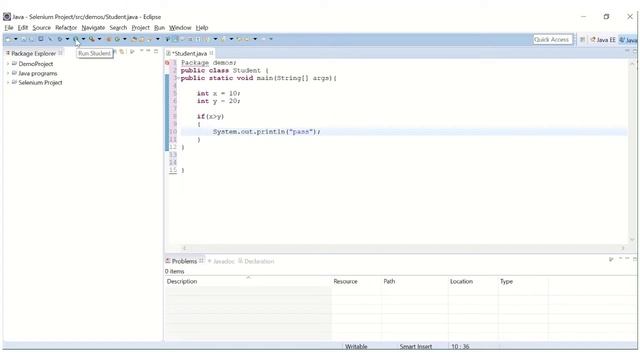640x360 pixels.
Task: Switch to the Javadoc tab
Action: (x=223, y=261)
